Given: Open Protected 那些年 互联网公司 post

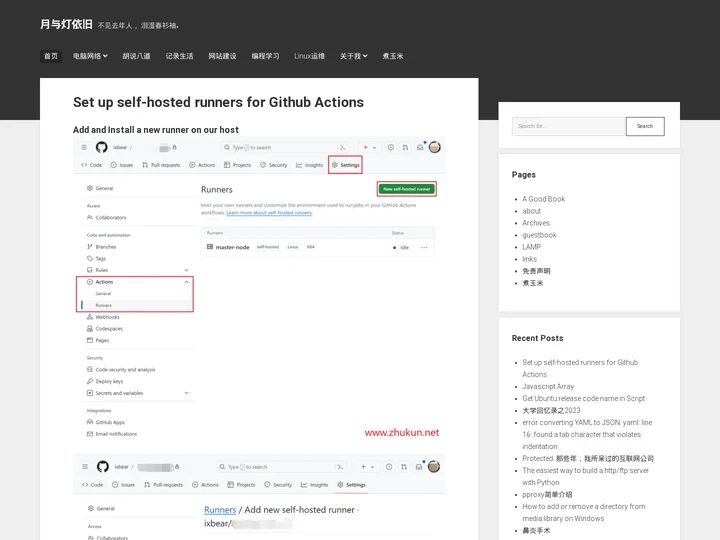Looking at the screenshot, I should 588,458.
